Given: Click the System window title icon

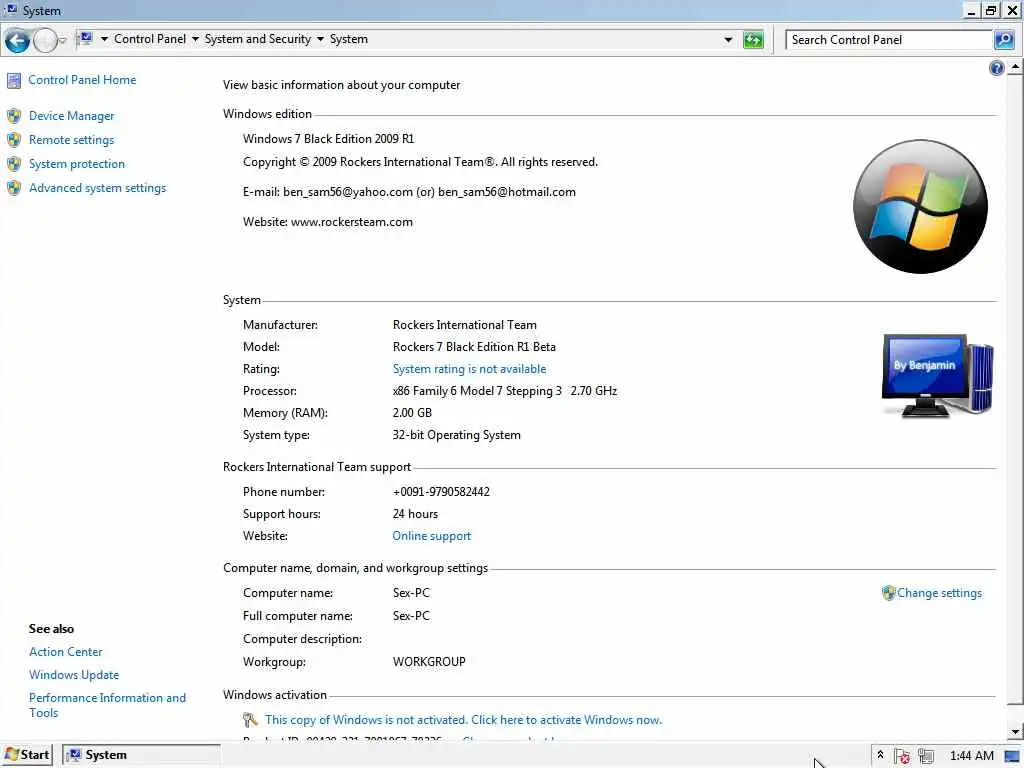Looking at the screenshot, I should click(11, 10).
